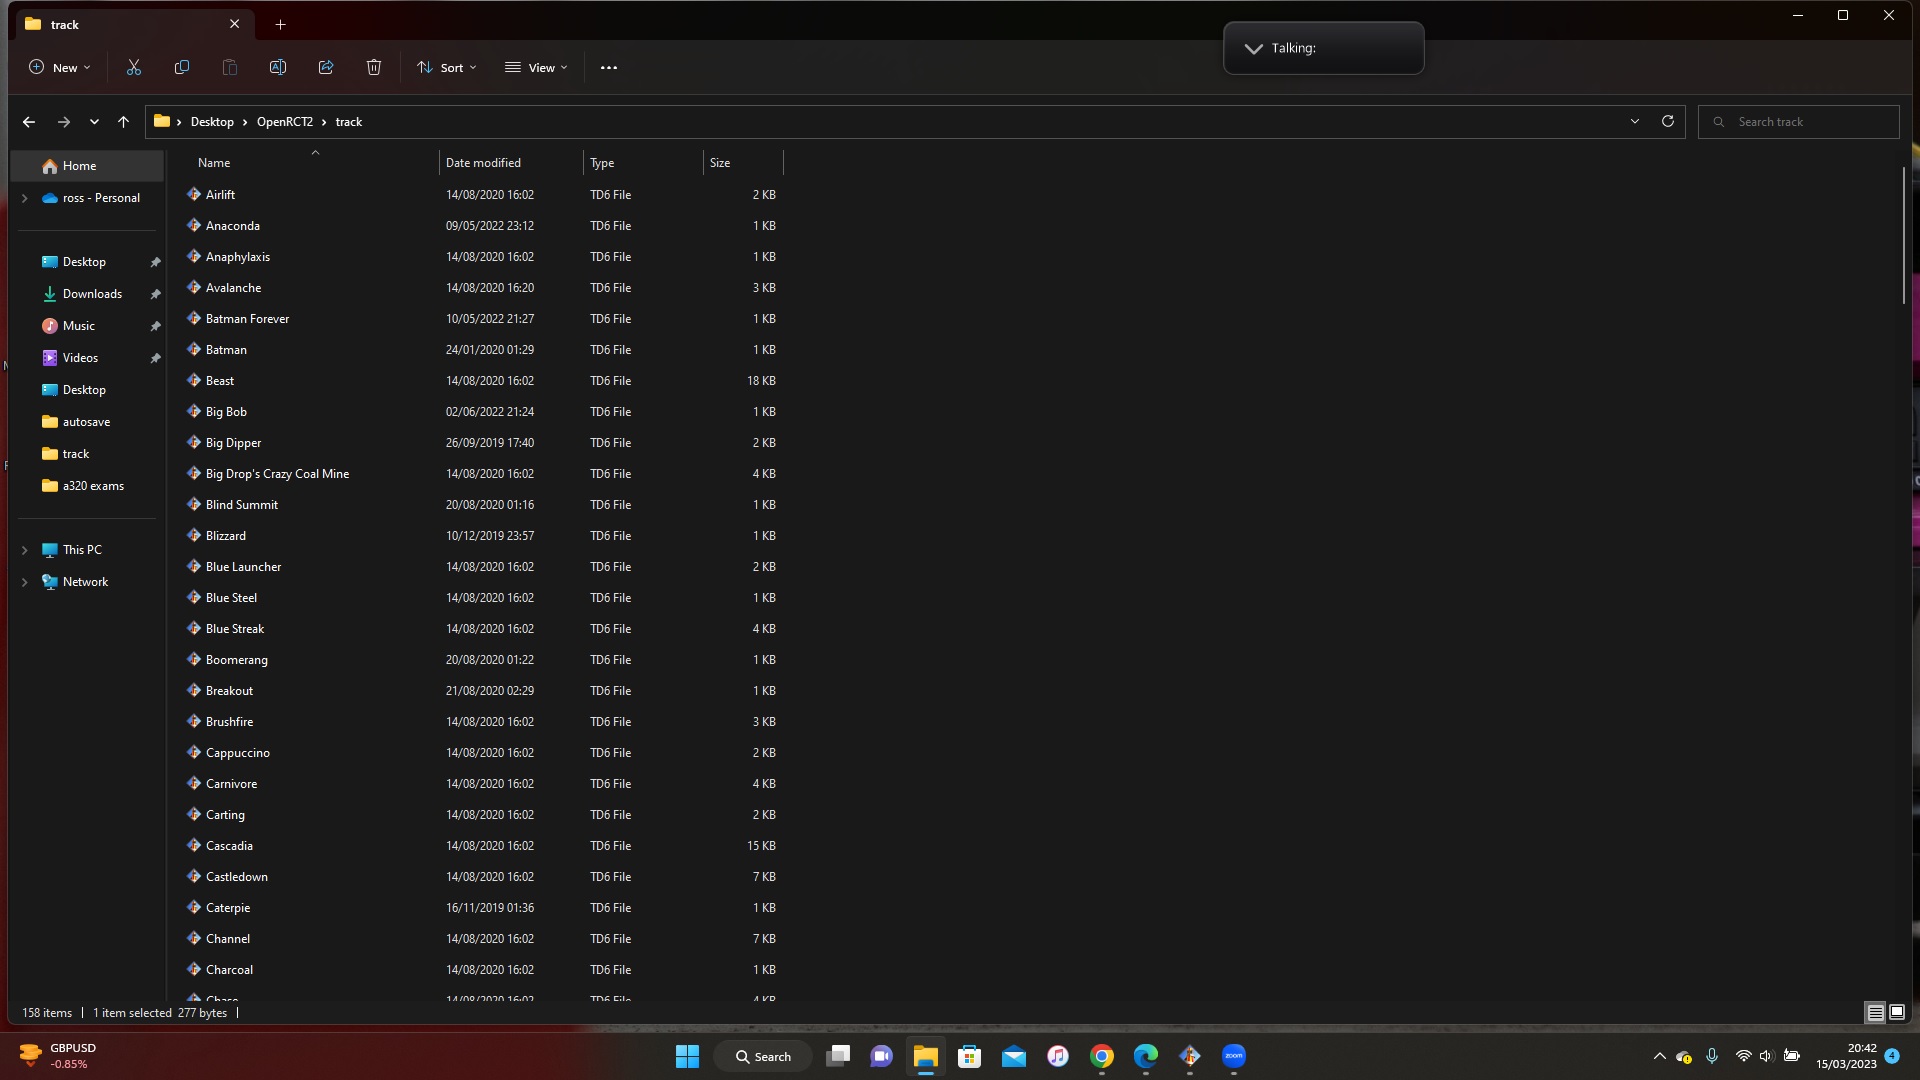Select Downloads in navigation pane

[x=92, y=294]
